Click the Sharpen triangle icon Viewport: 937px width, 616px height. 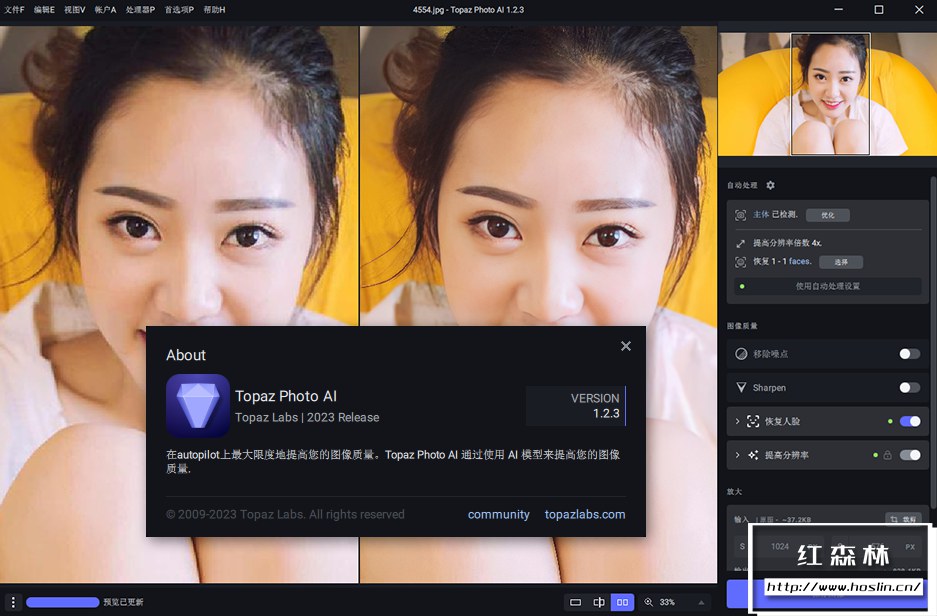pos(741,388)
